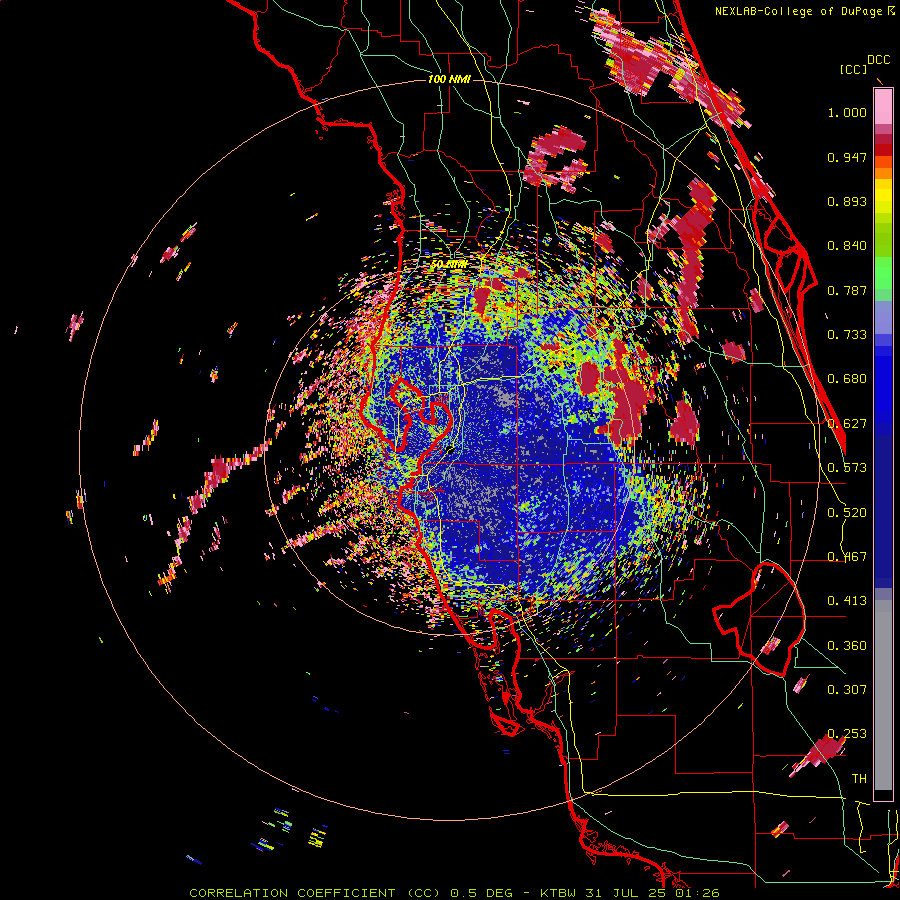Click the 0.627 scale value
900x900 pixels.
click(x=847, y=424)
